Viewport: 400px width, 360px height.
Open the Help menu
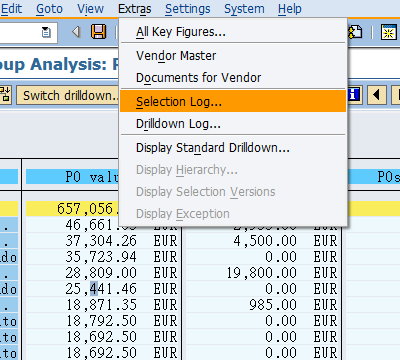290,9
